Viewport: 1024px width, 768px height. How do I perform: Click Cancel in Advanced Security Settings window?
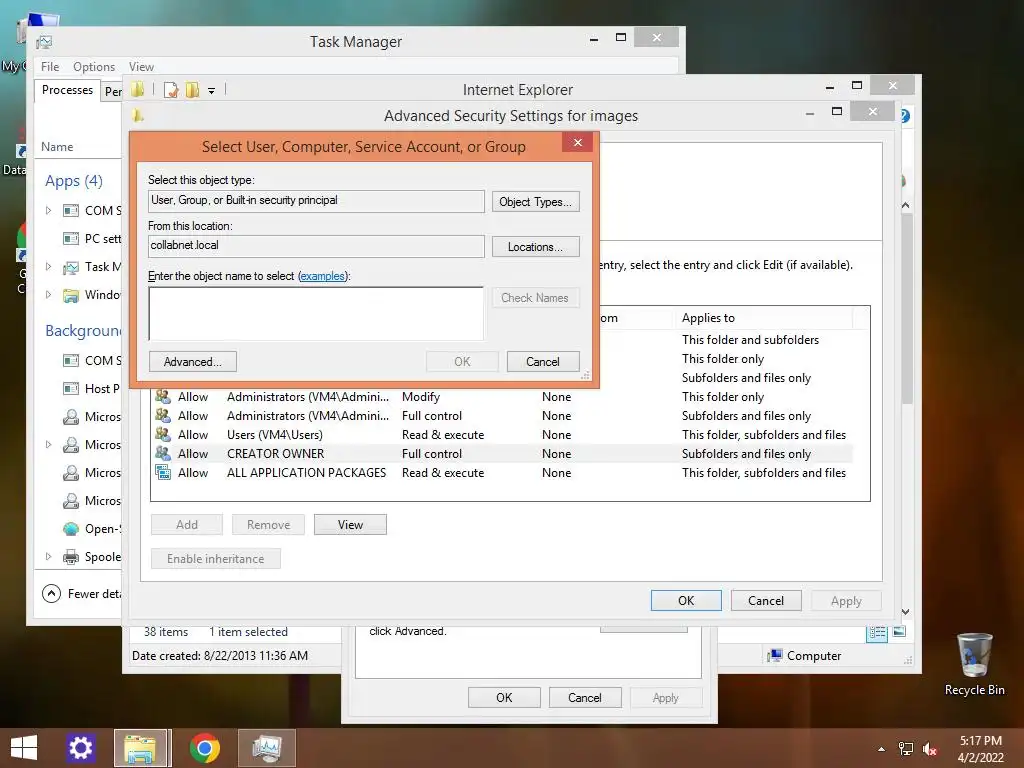[x=765, y=601]
